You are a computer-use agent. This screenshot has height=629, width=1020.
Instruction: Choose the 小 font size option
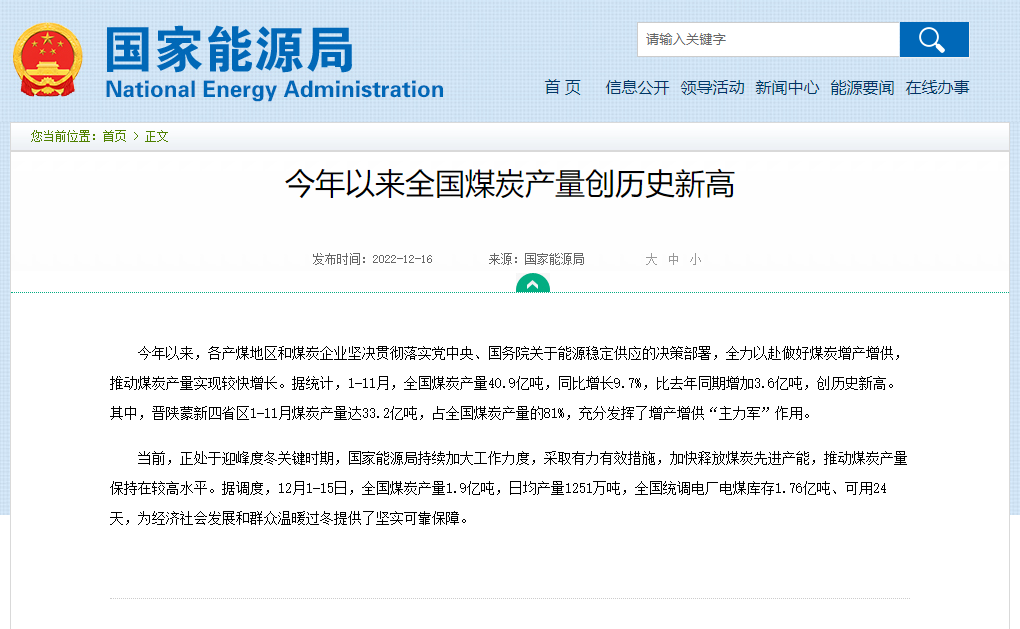(695, 259)
